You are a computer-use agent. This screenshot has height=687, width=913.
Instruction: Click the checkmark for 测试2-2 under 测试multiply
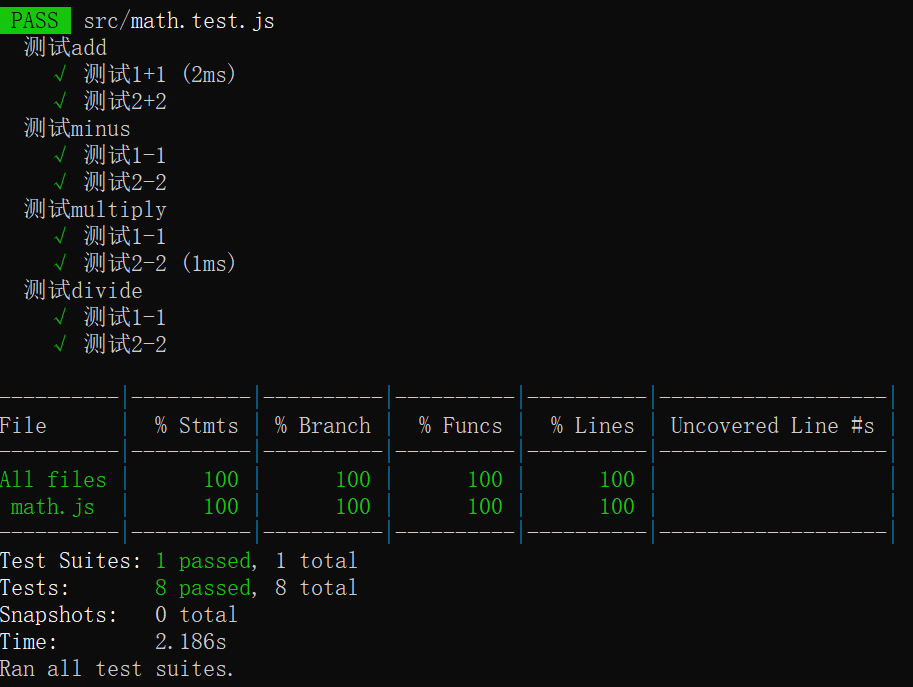coord(60,263)
